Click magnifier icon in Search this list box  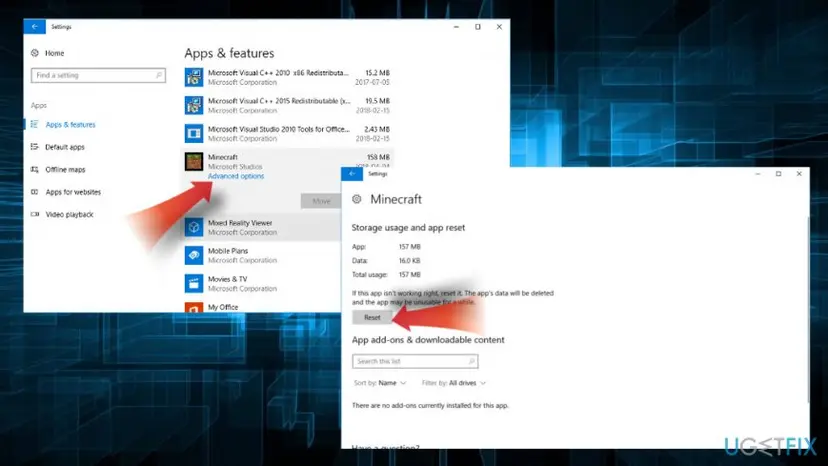471,361
